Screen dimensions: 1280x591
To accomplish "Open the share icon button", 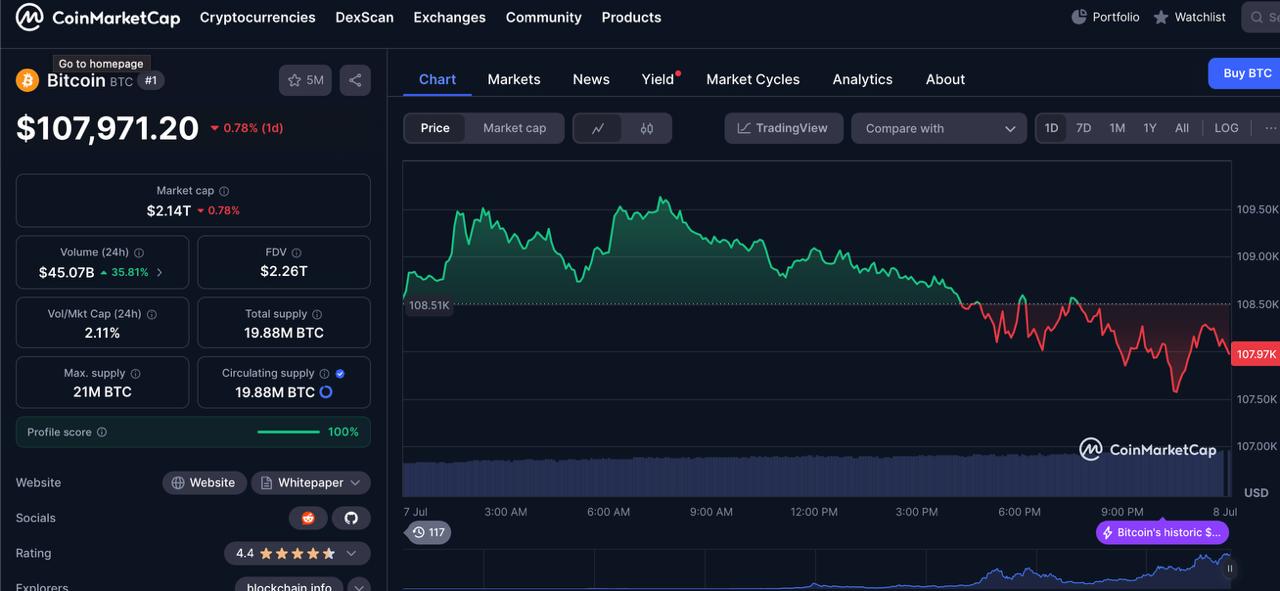I will tap(355, 80).
